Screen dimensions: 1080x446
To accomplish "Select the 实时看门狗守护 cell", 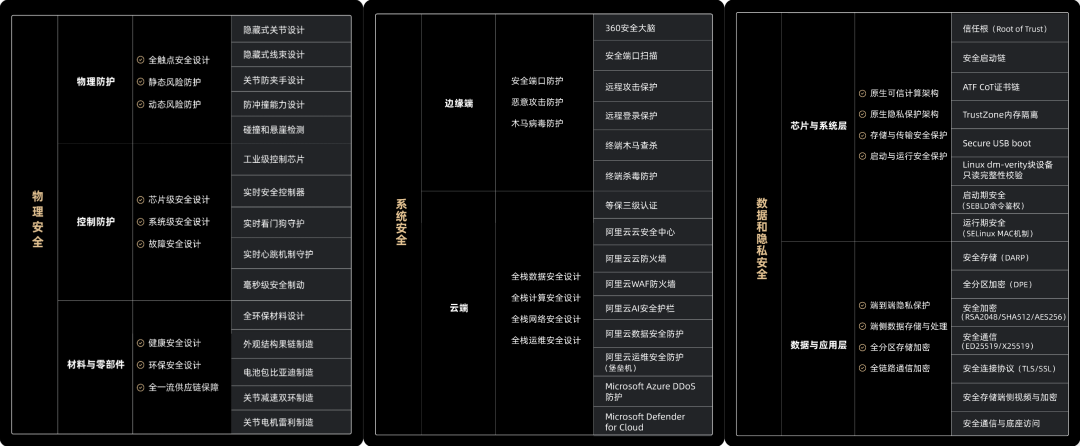I will click(291, 223).
